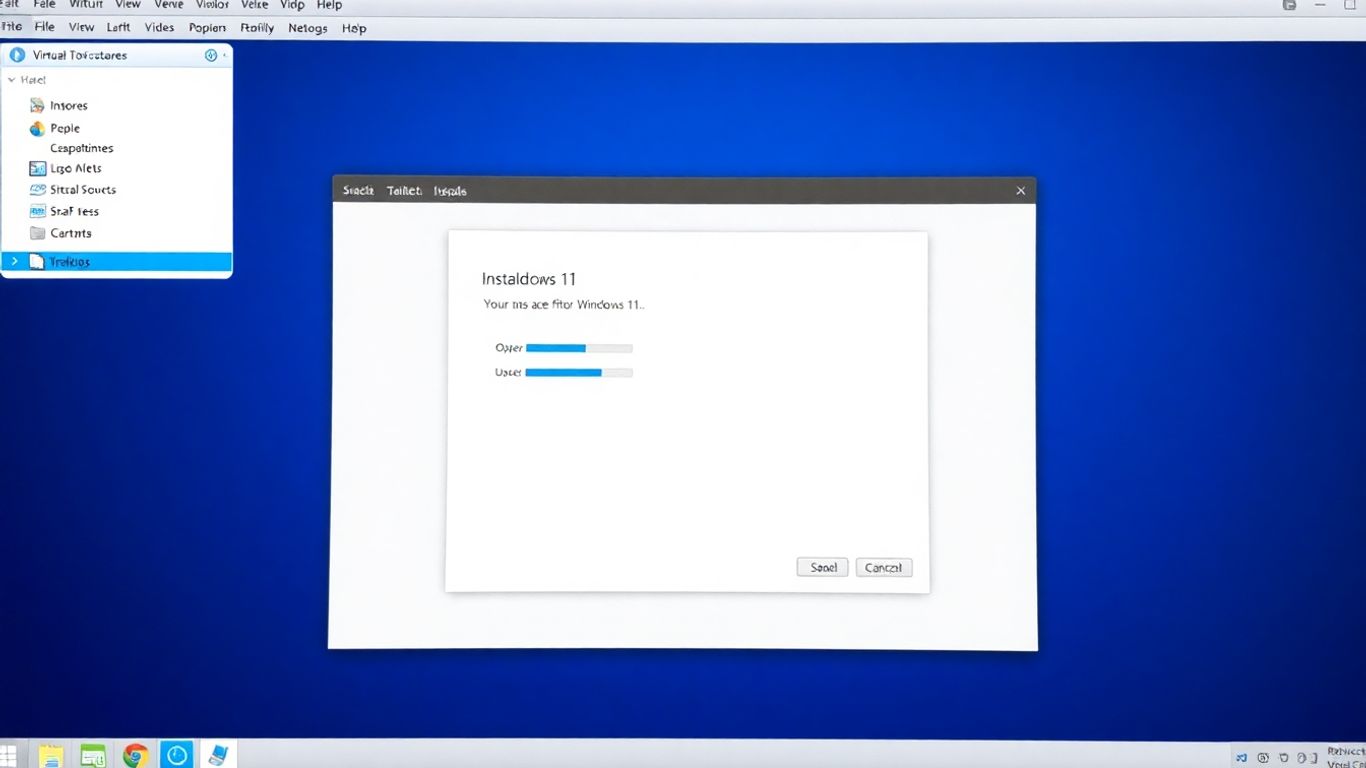Click the Sraf Tess icon

pyautogui.click(x=38, y=211)
